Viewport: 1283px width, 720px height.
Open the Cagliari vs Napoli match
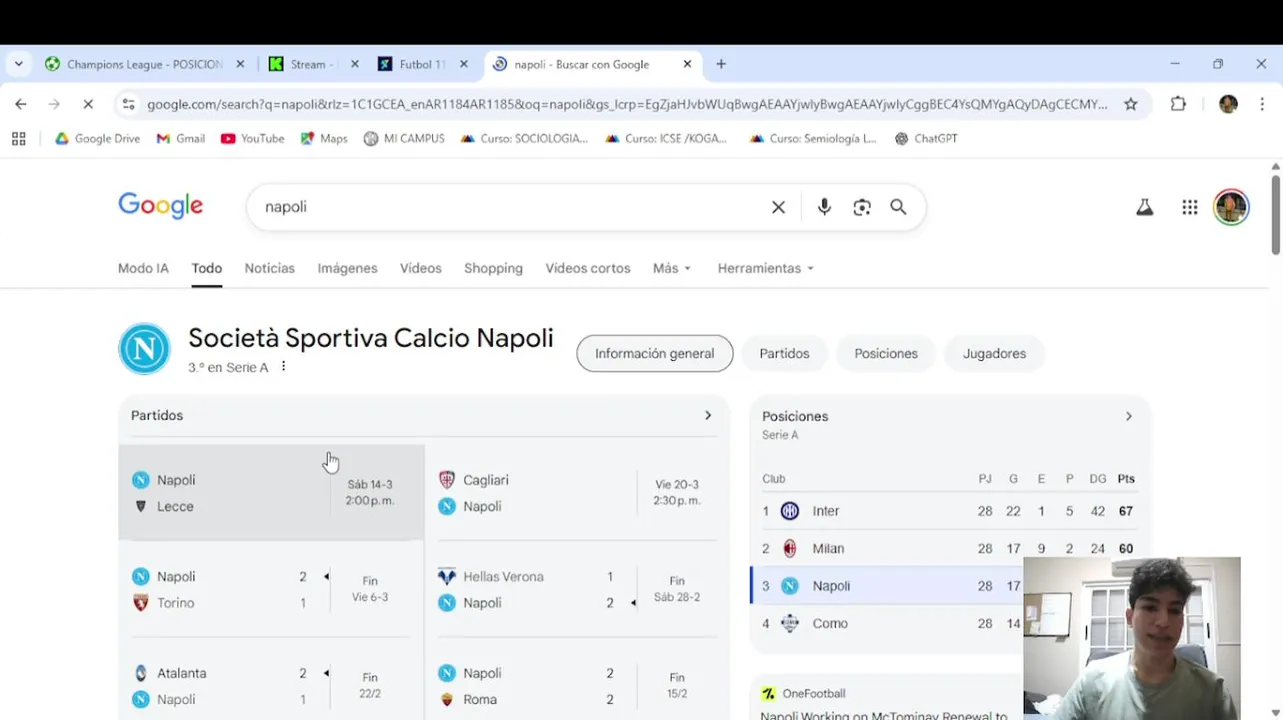577,493
